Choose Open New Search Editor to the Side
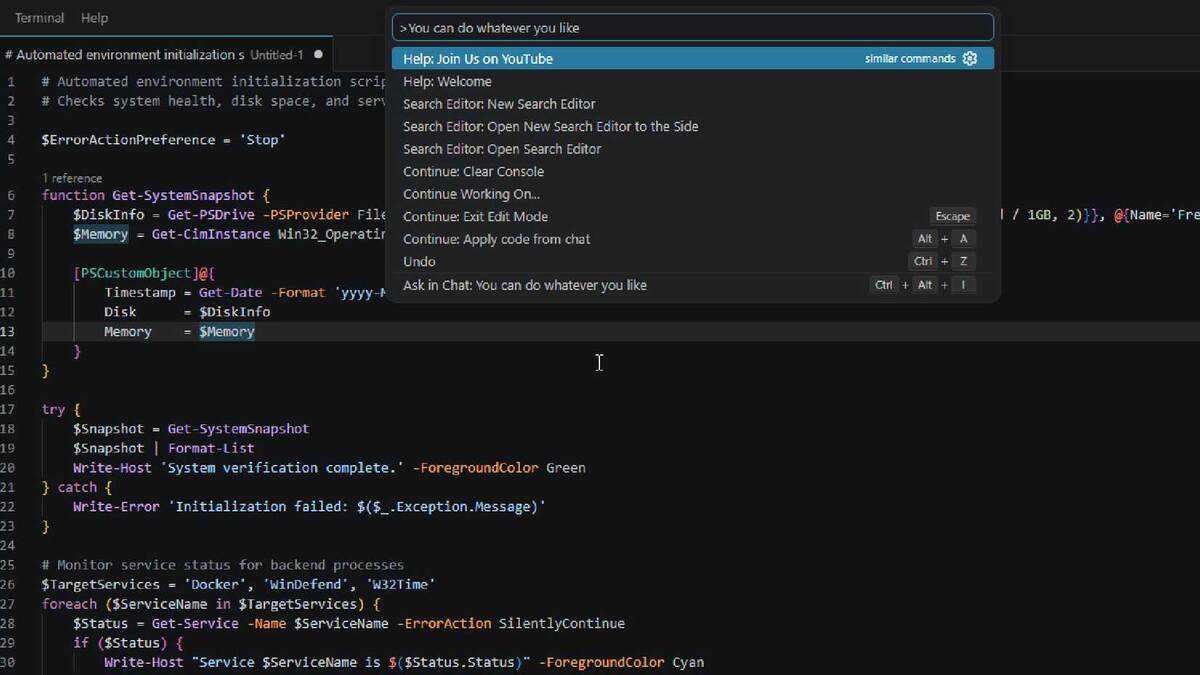Image resolution: width=1200 pixels, height=675 pixels. tap(693, 127)
